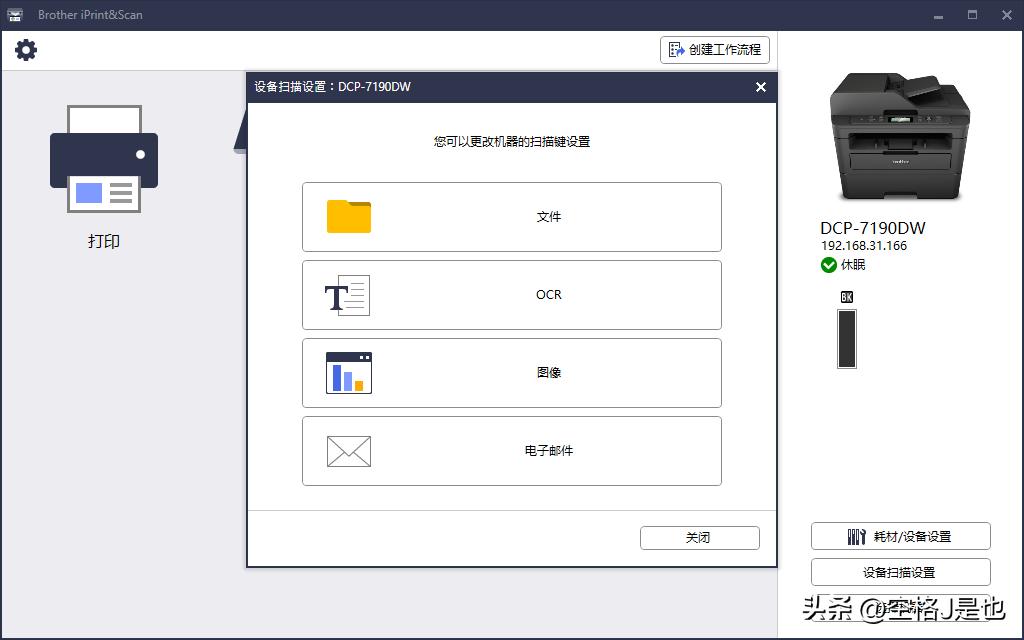Click the yellow folder icon beside 文件
The image size is (1024, 640).
coord(347,216)
